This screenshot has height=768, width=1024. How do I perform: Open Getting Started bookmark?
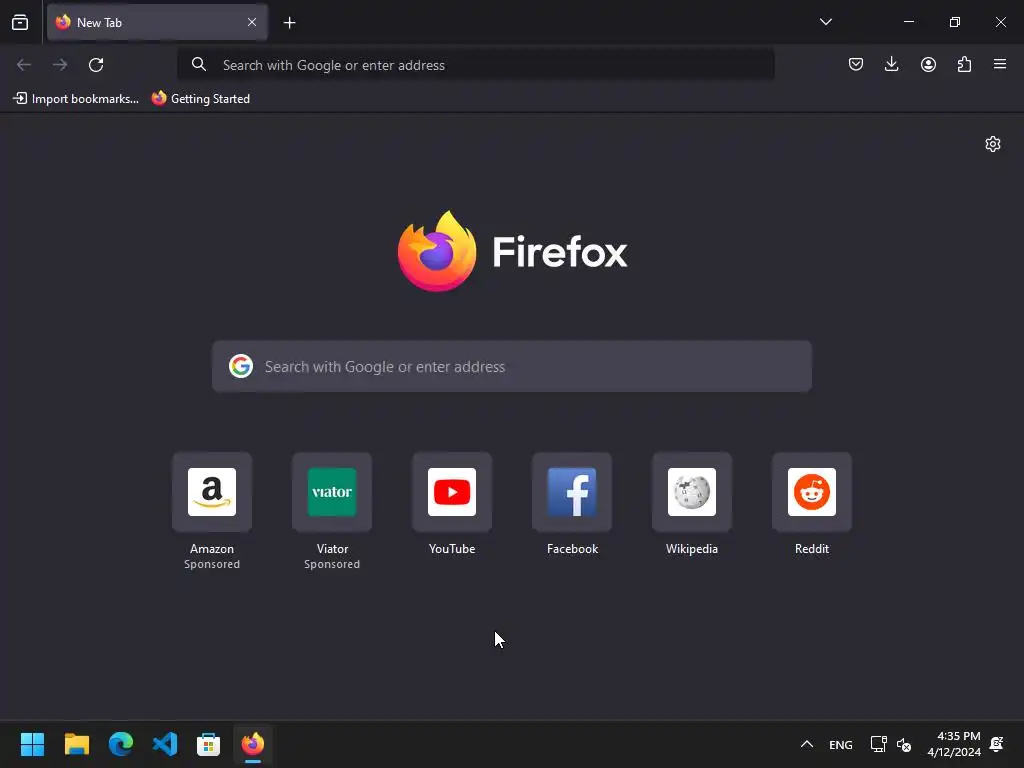200,99
